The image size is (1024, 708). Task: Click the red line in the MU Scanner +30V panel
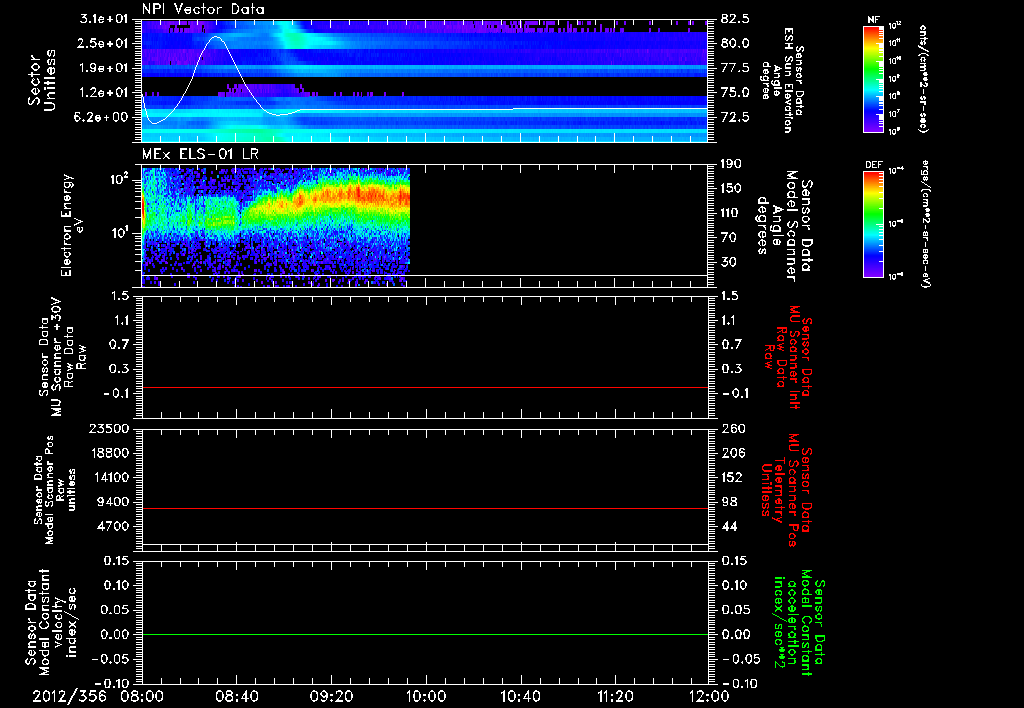(x=424, y=387)
